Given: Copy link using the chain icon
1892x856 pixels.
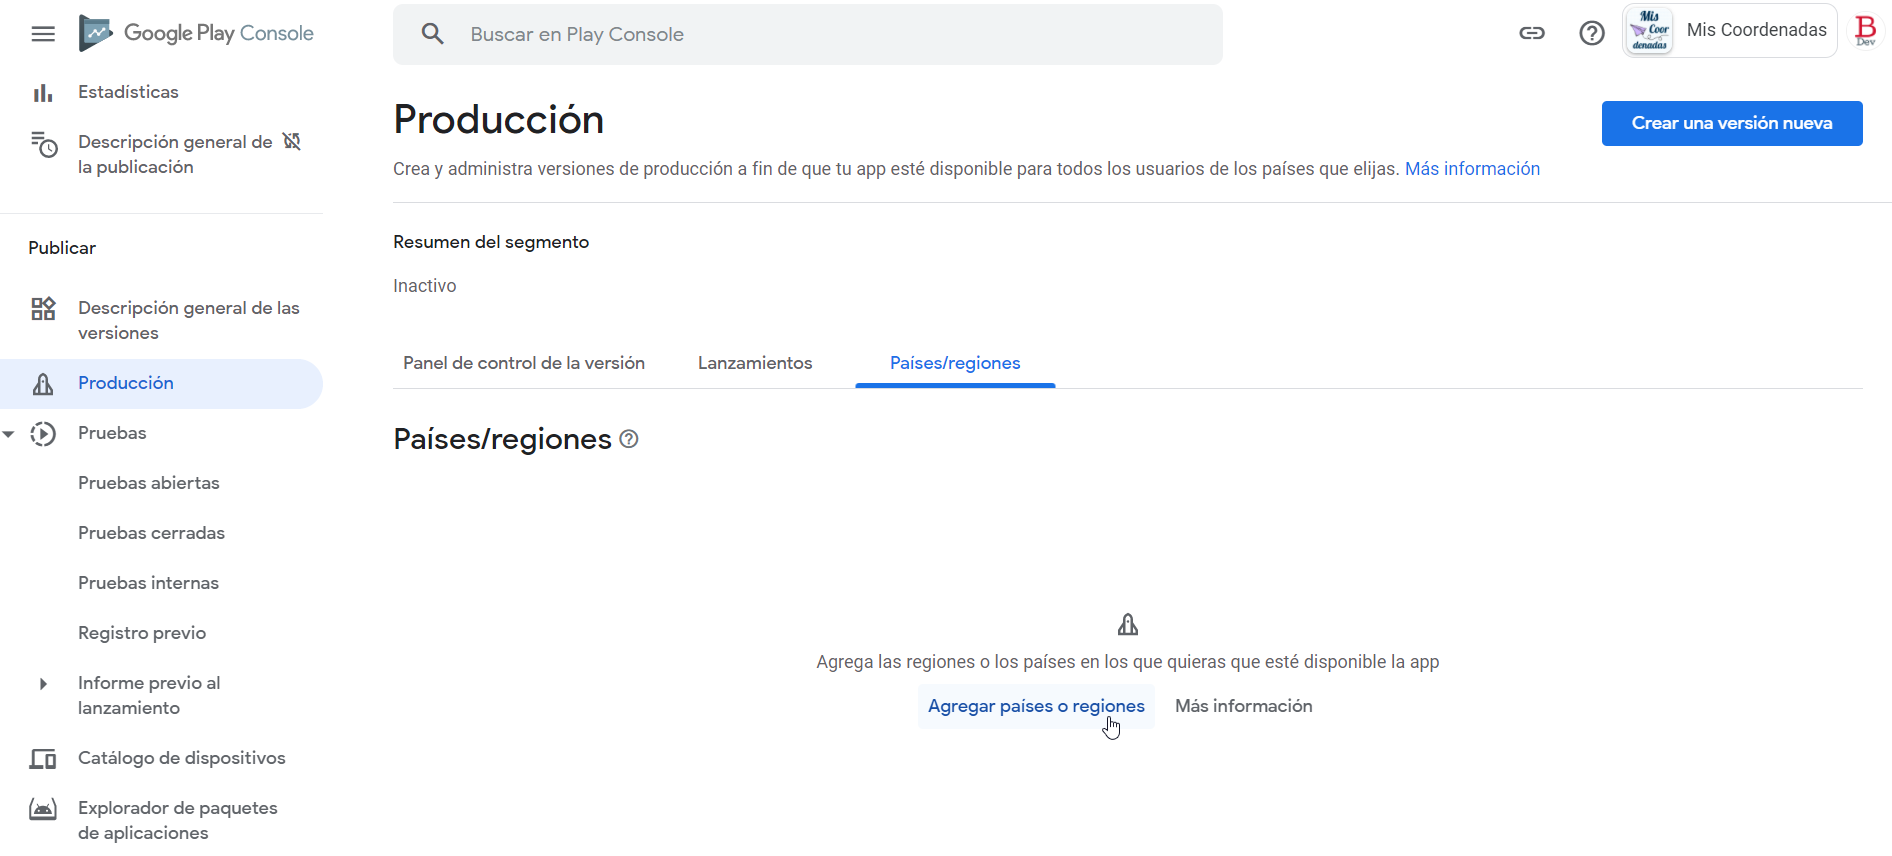Looking at the screenshot, I should (1532, 33).
